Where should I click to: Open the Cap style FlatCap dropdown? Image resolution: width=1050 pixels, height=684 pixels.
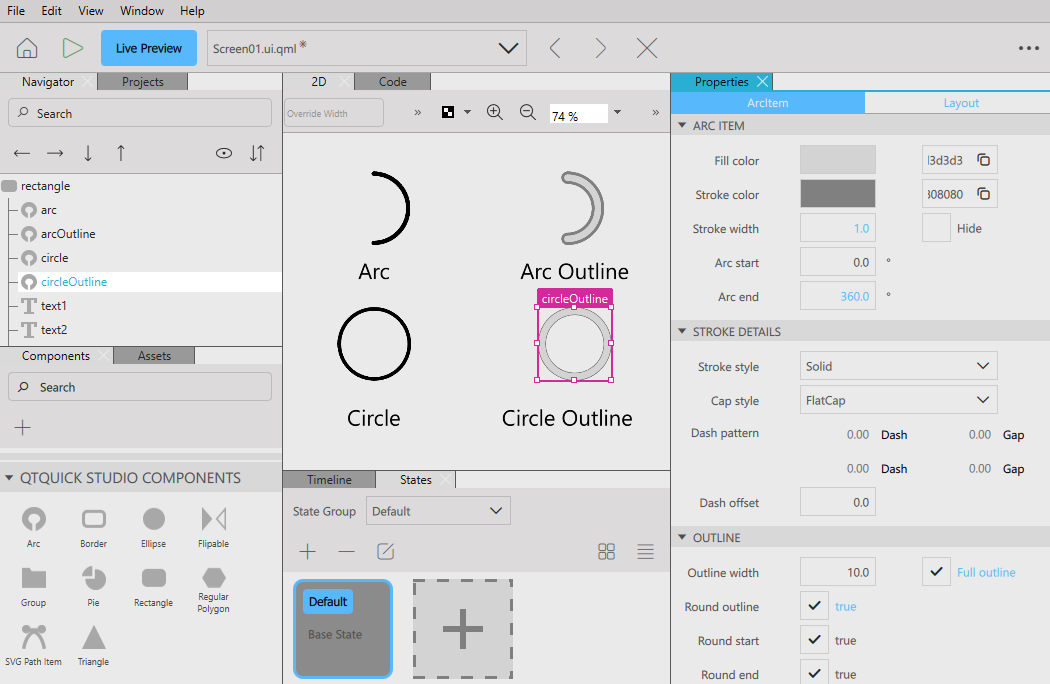pos(898,400)
